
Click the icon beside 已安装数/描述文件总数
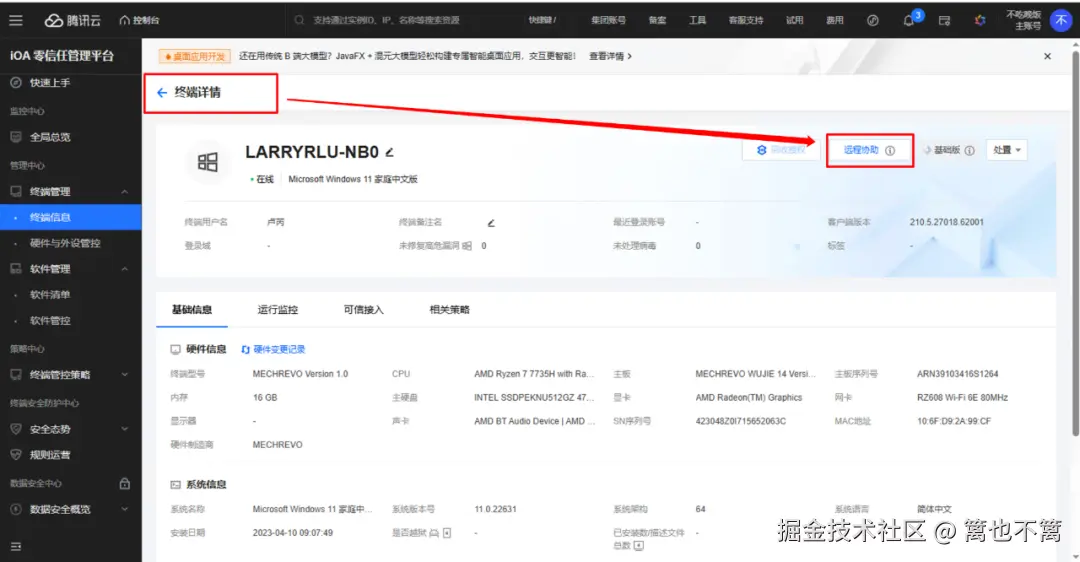638,545
